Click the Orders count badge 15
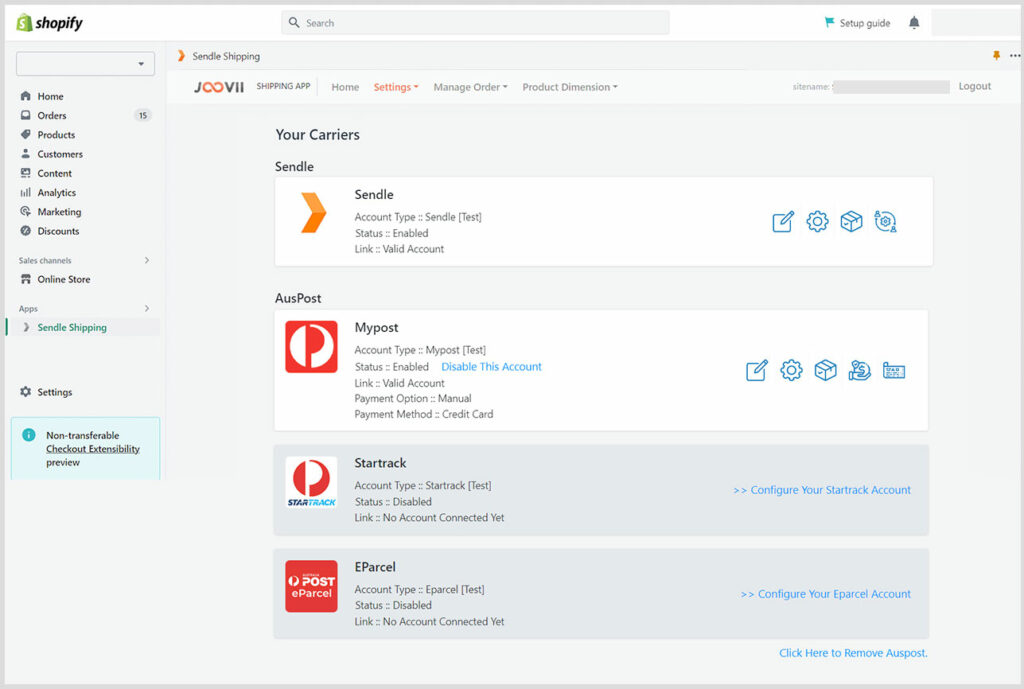The width and height of the screenshot is (1024, 689). pos(142,116)
